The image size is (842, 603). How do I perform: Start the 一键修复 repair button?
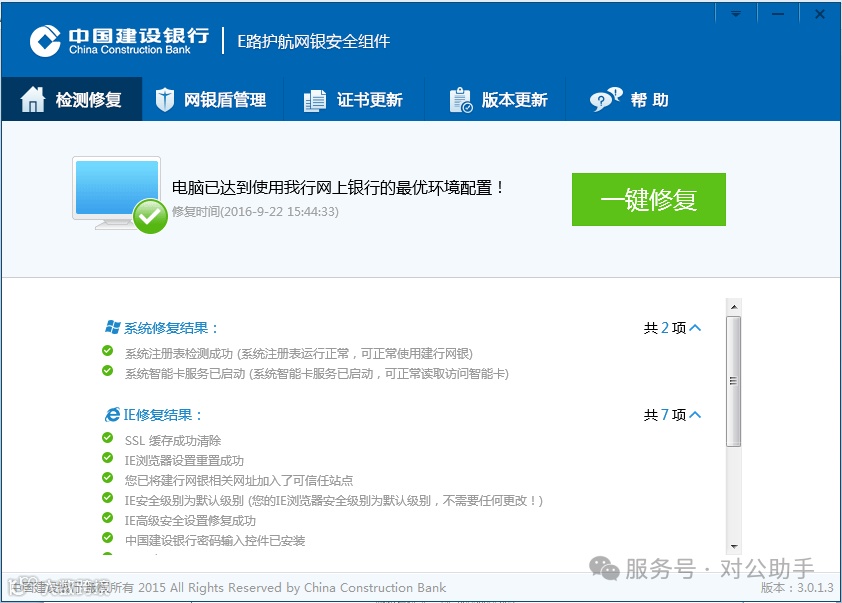click(x=649, y=199)
